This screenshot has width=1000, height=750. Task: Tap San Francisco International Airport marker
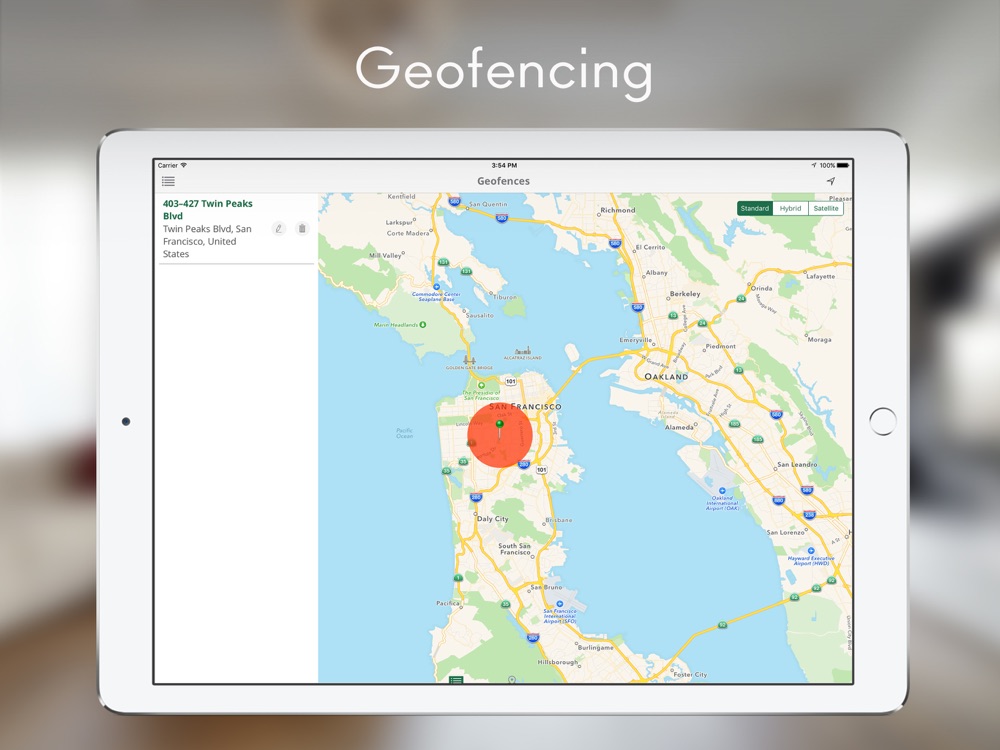click(x=559, y=603)
